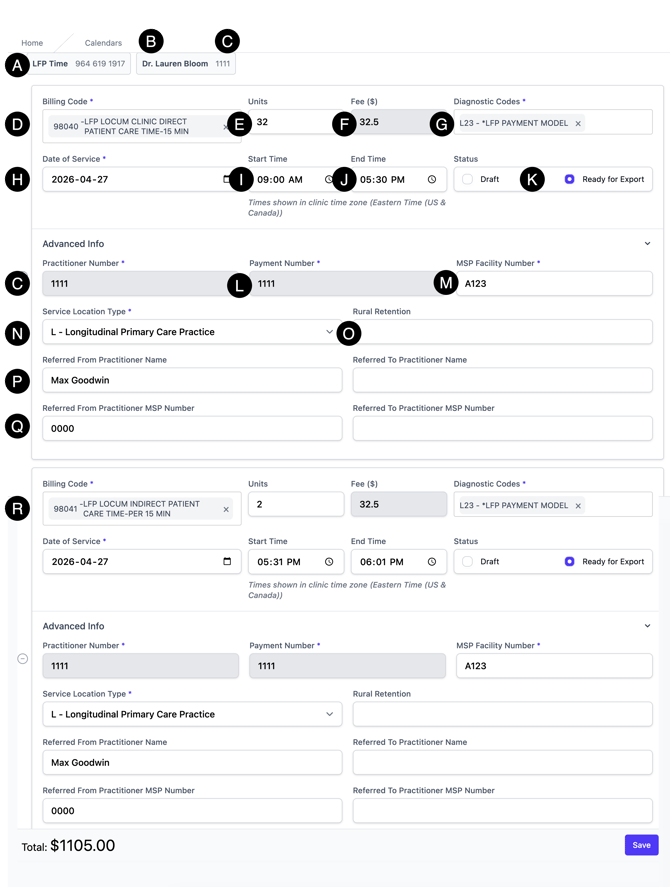Screen dimensions: 670x887
Task: Click the minus circle to remove second entry
Action: (x=23, y=658)
